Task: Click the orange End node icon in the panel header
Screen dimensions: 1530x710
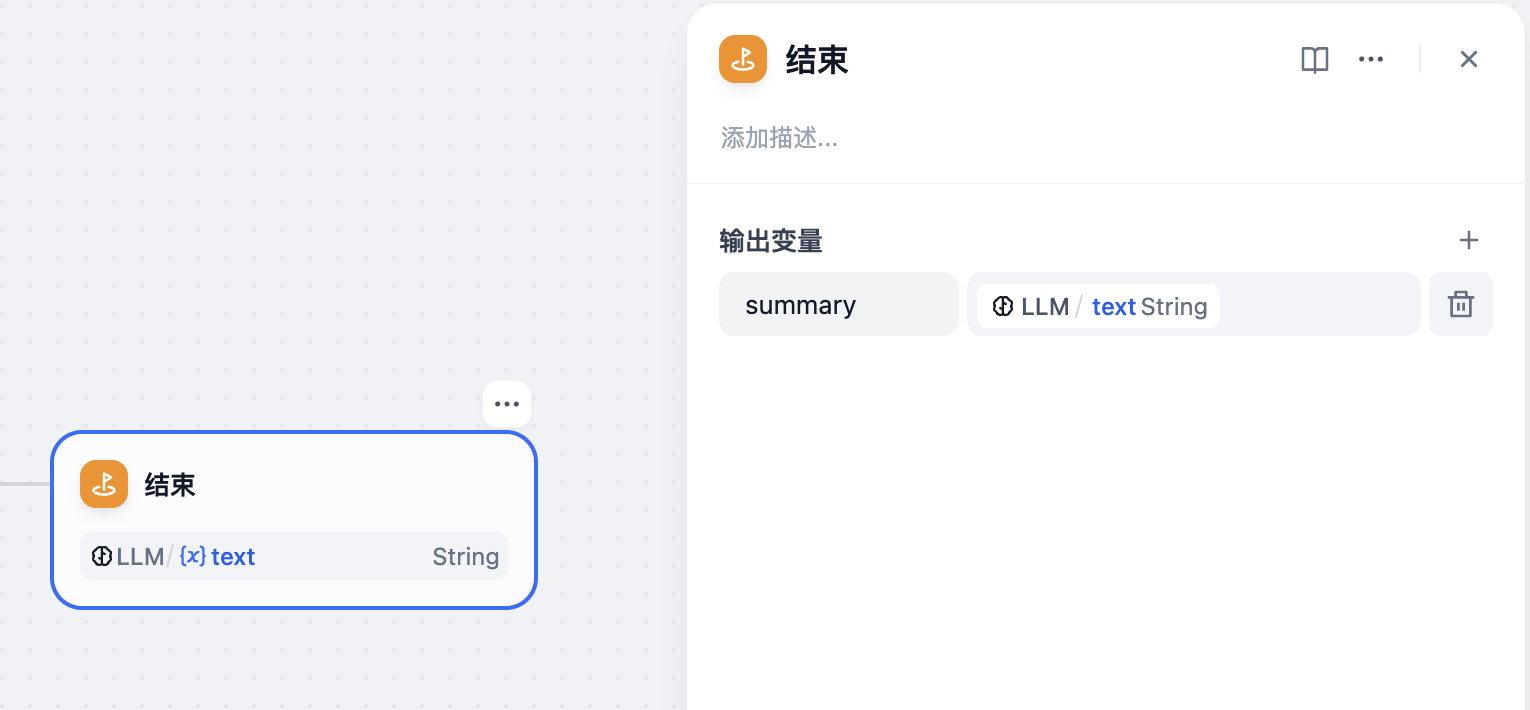Action: click(x=743, y=59)
